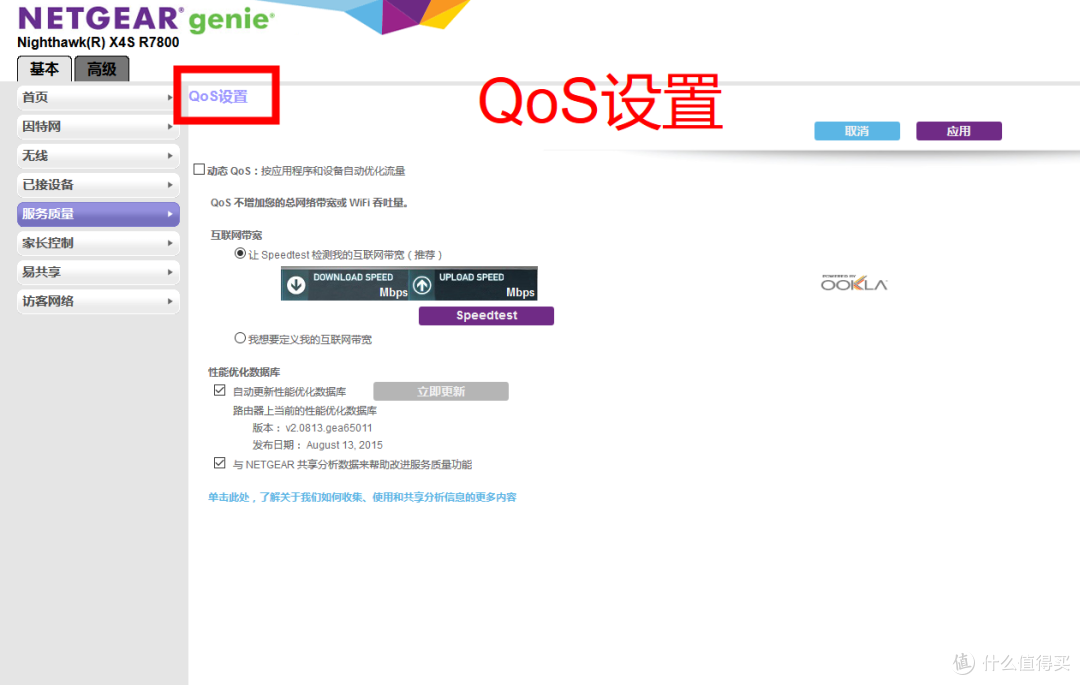Viewport: 1080px width, 685px height.
Task: Open 访客网络 in the sidebar
Action: click(98, 301)
